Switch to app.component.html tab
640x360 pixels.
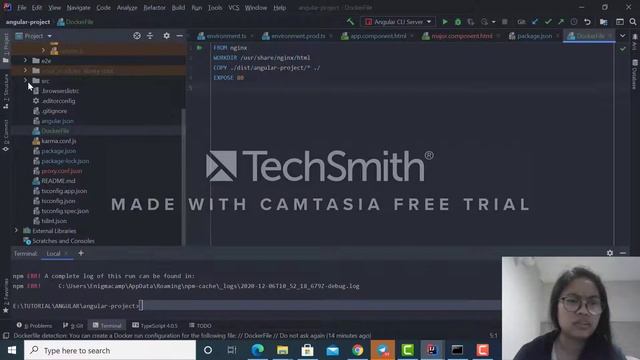tap(378, 36)
